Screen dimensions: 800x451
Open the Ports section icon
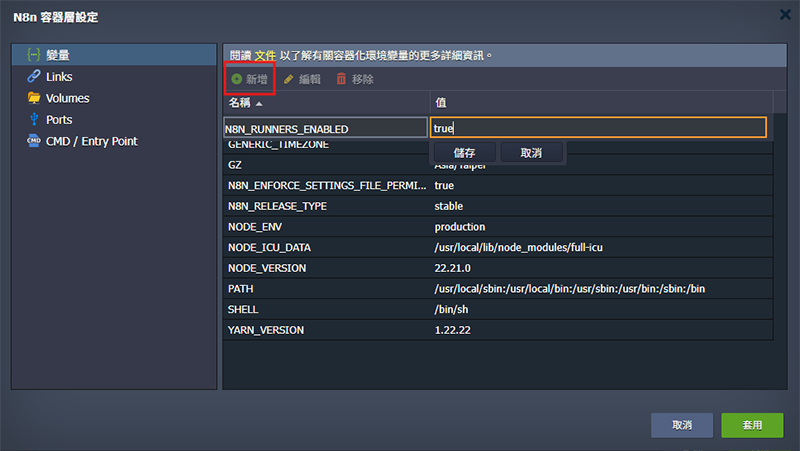[34, 120]
